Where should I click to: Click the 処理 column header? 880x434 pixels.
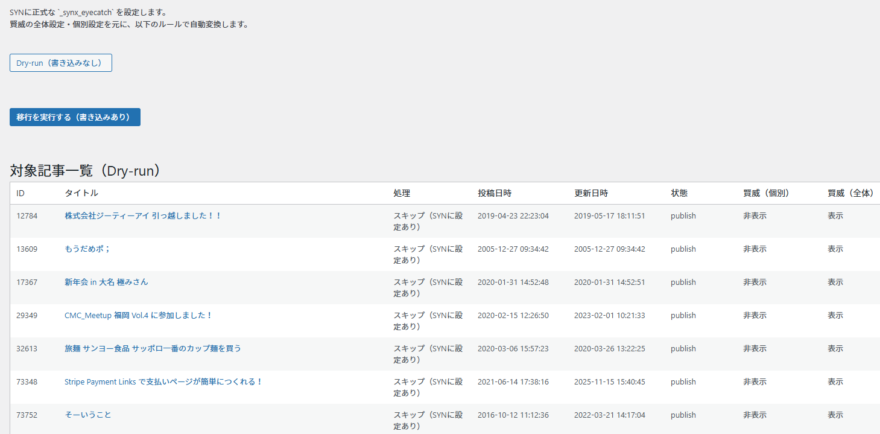402,192
